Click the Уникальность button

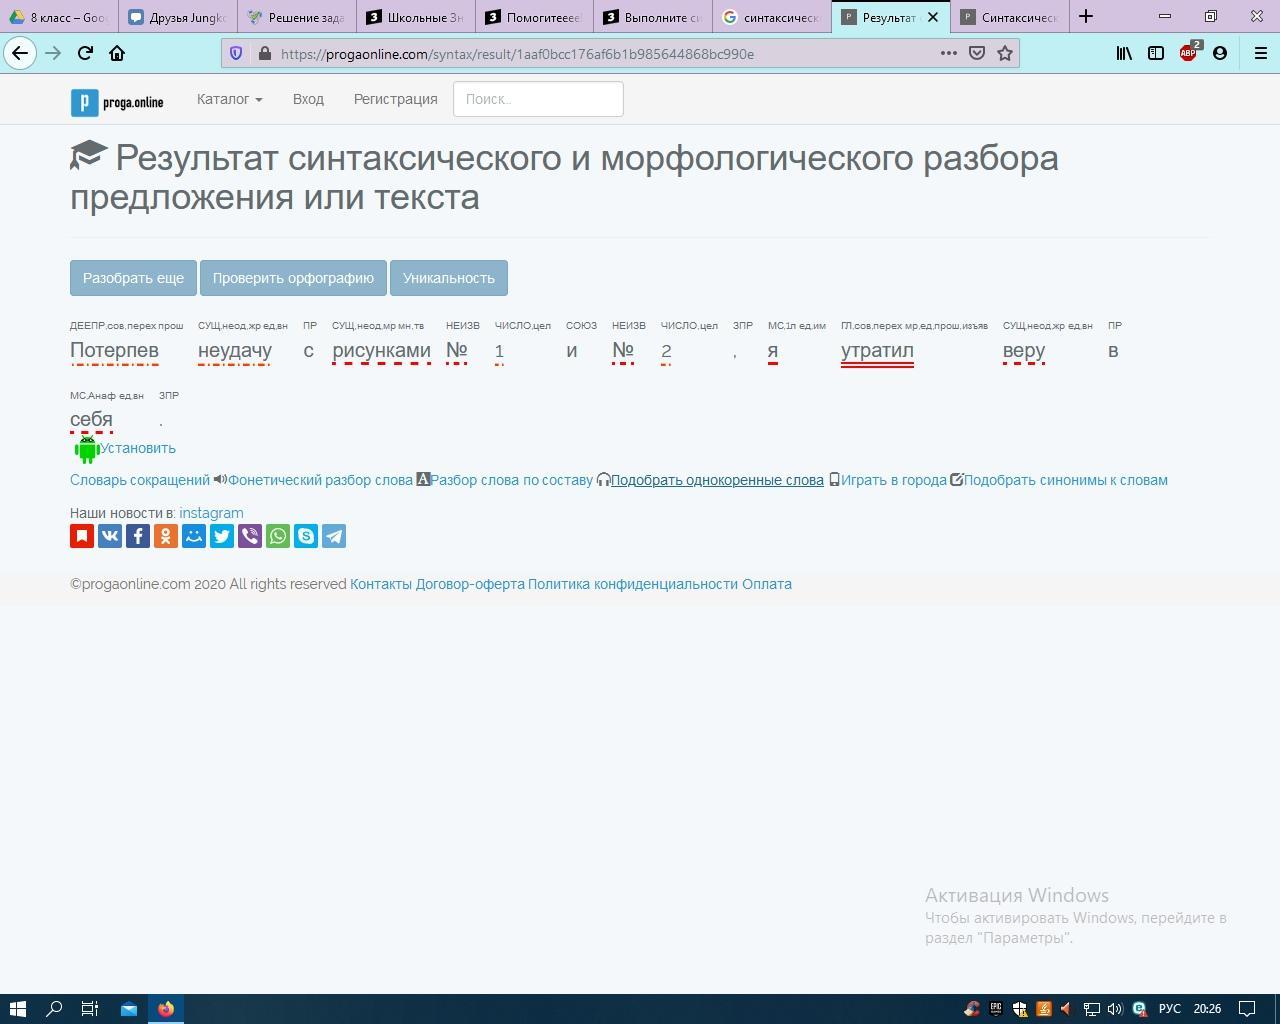[449, 278]
